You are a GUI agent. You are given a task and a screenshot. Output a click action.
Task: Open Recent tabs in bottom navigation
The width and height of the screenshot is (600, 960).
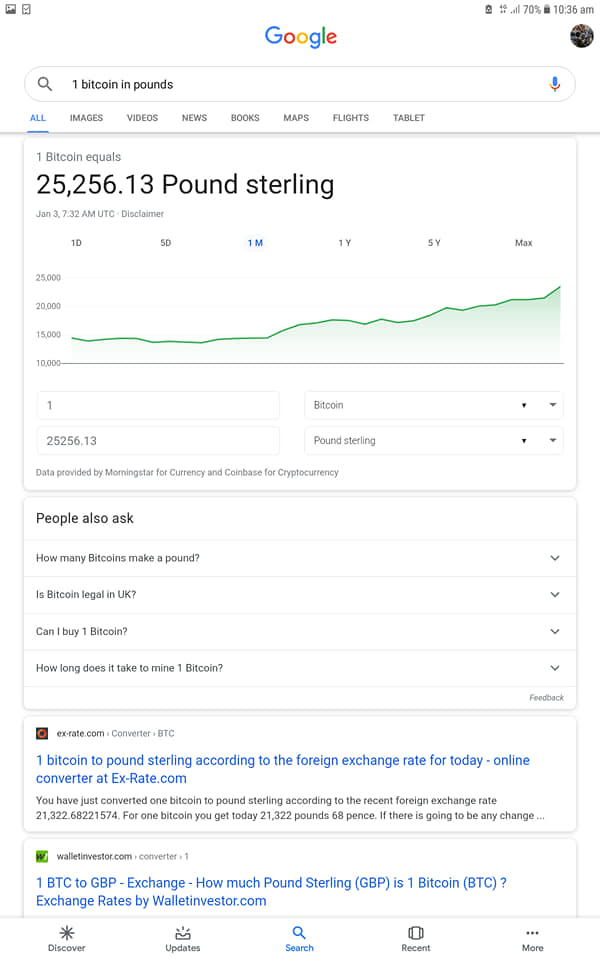416,939
